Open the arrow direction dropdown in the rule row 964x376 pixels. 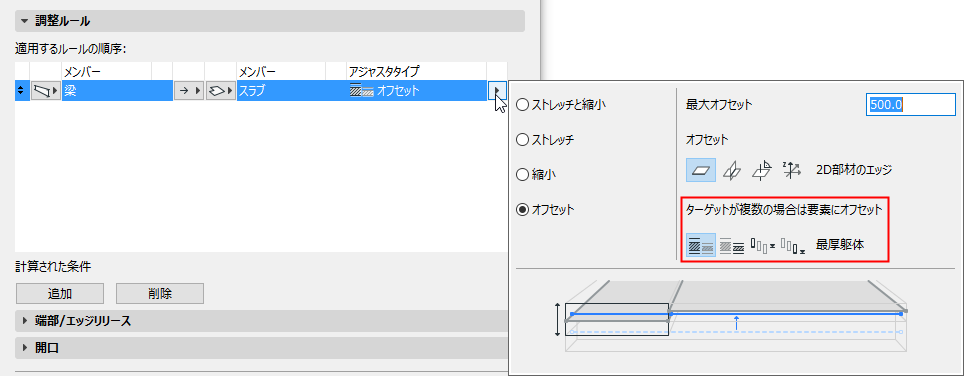189,91
